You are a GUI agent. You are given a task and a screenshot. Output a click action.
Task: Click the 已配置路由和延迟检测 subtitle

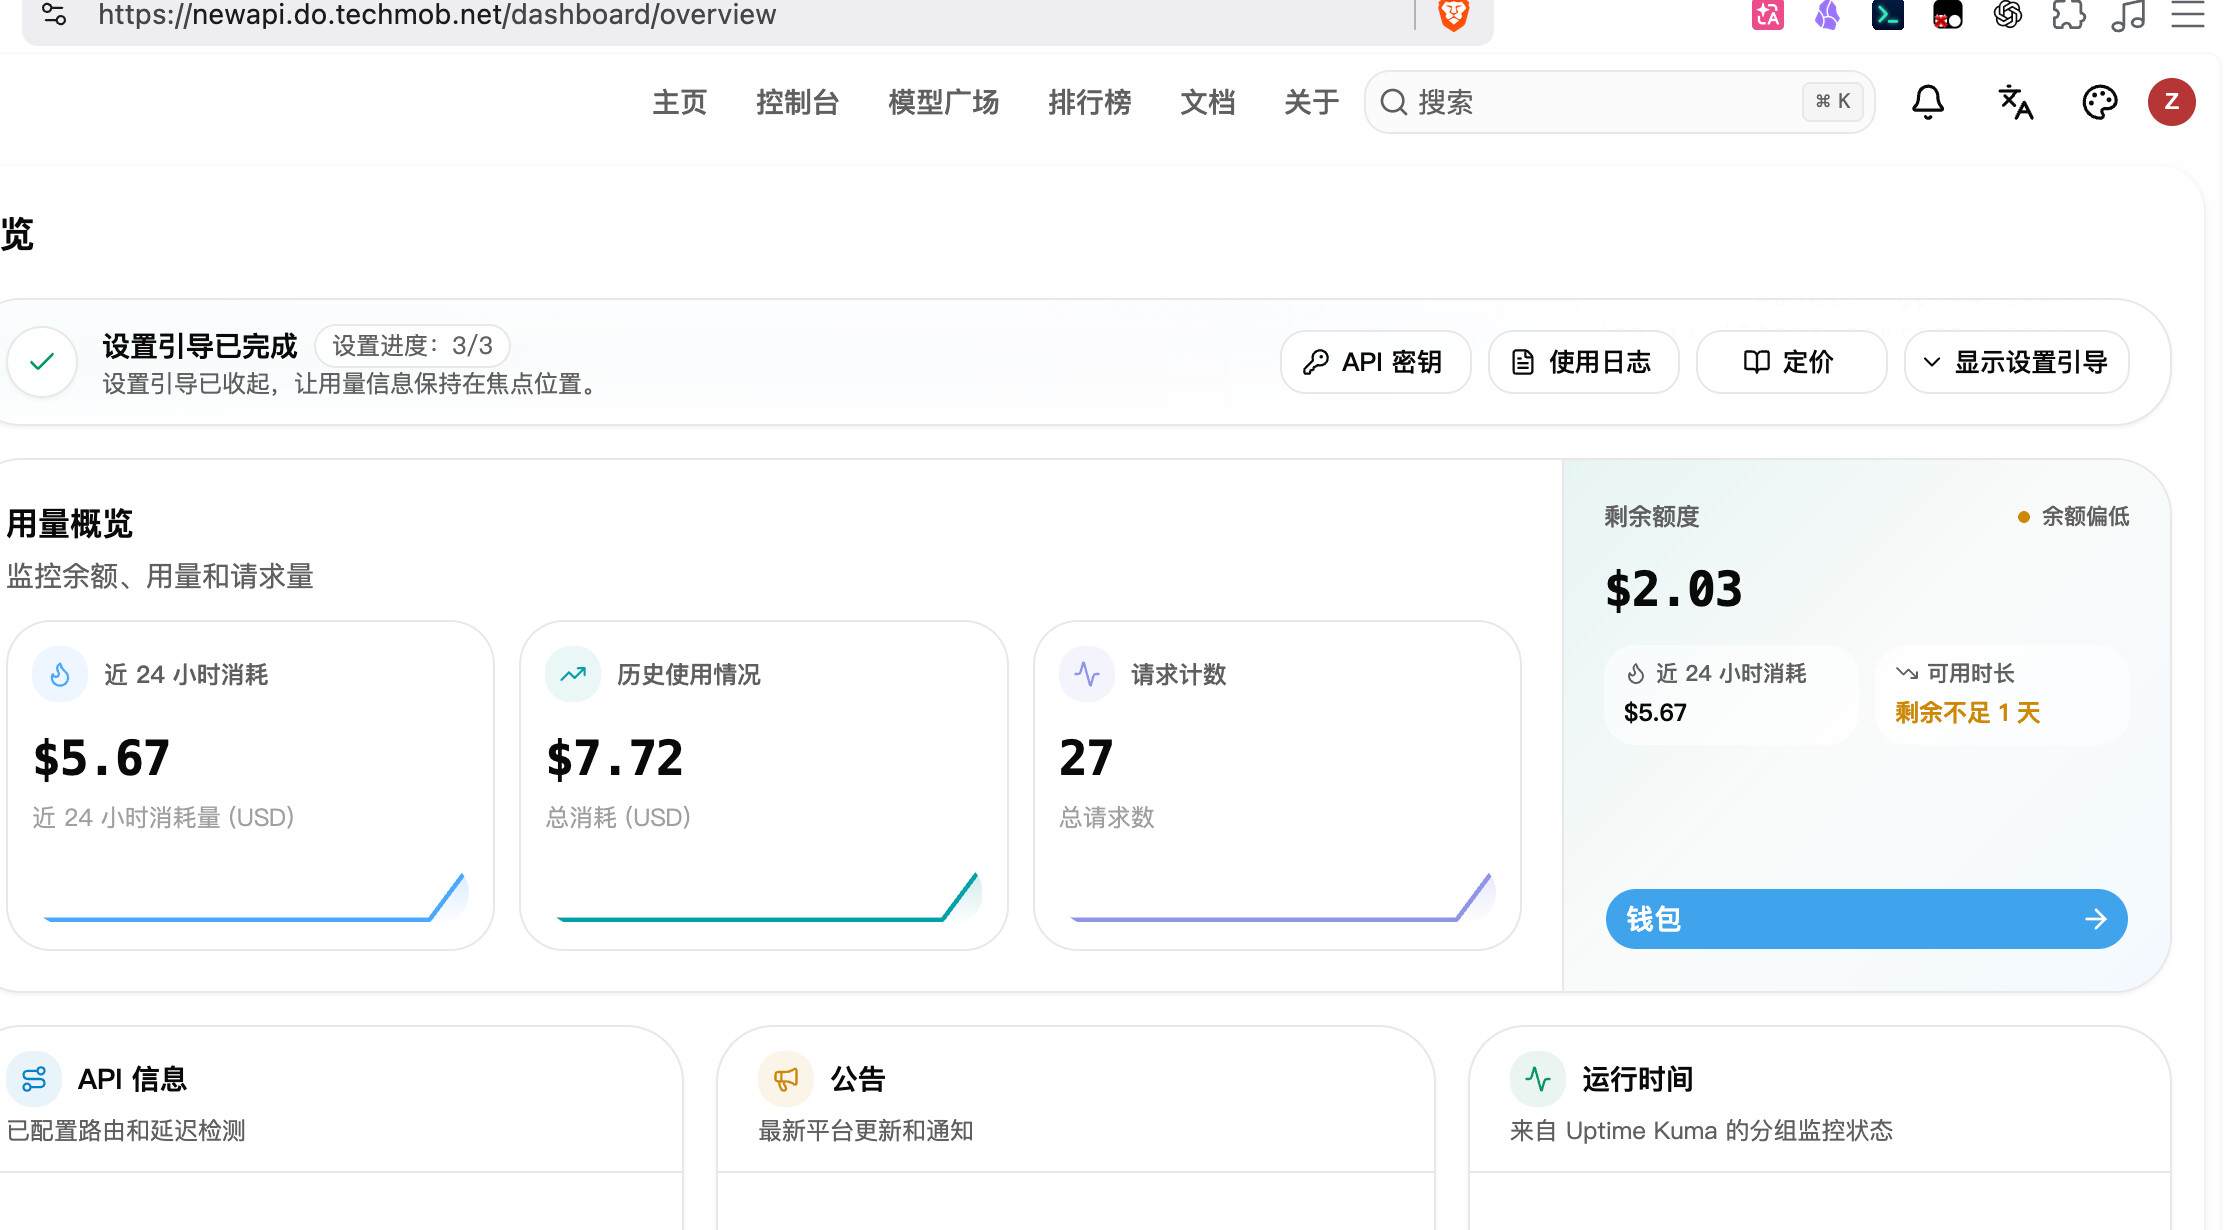pos(126,1131)
